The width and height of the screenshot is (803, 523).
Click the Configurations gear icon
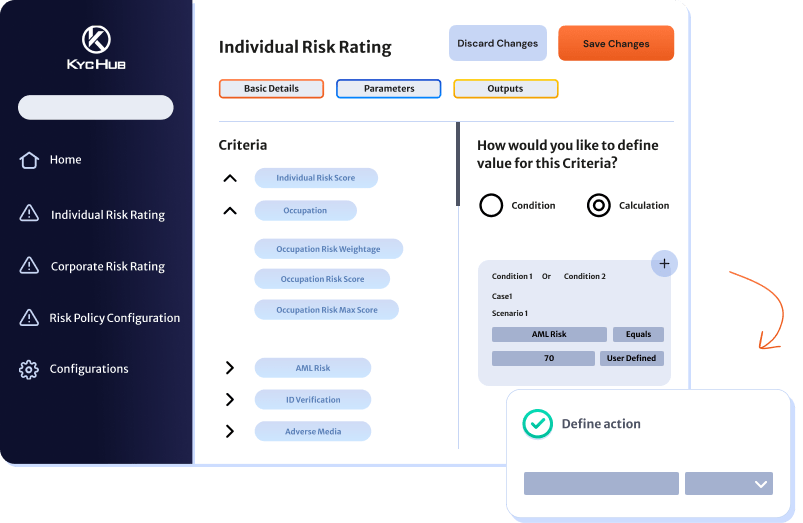click(29, 369)
